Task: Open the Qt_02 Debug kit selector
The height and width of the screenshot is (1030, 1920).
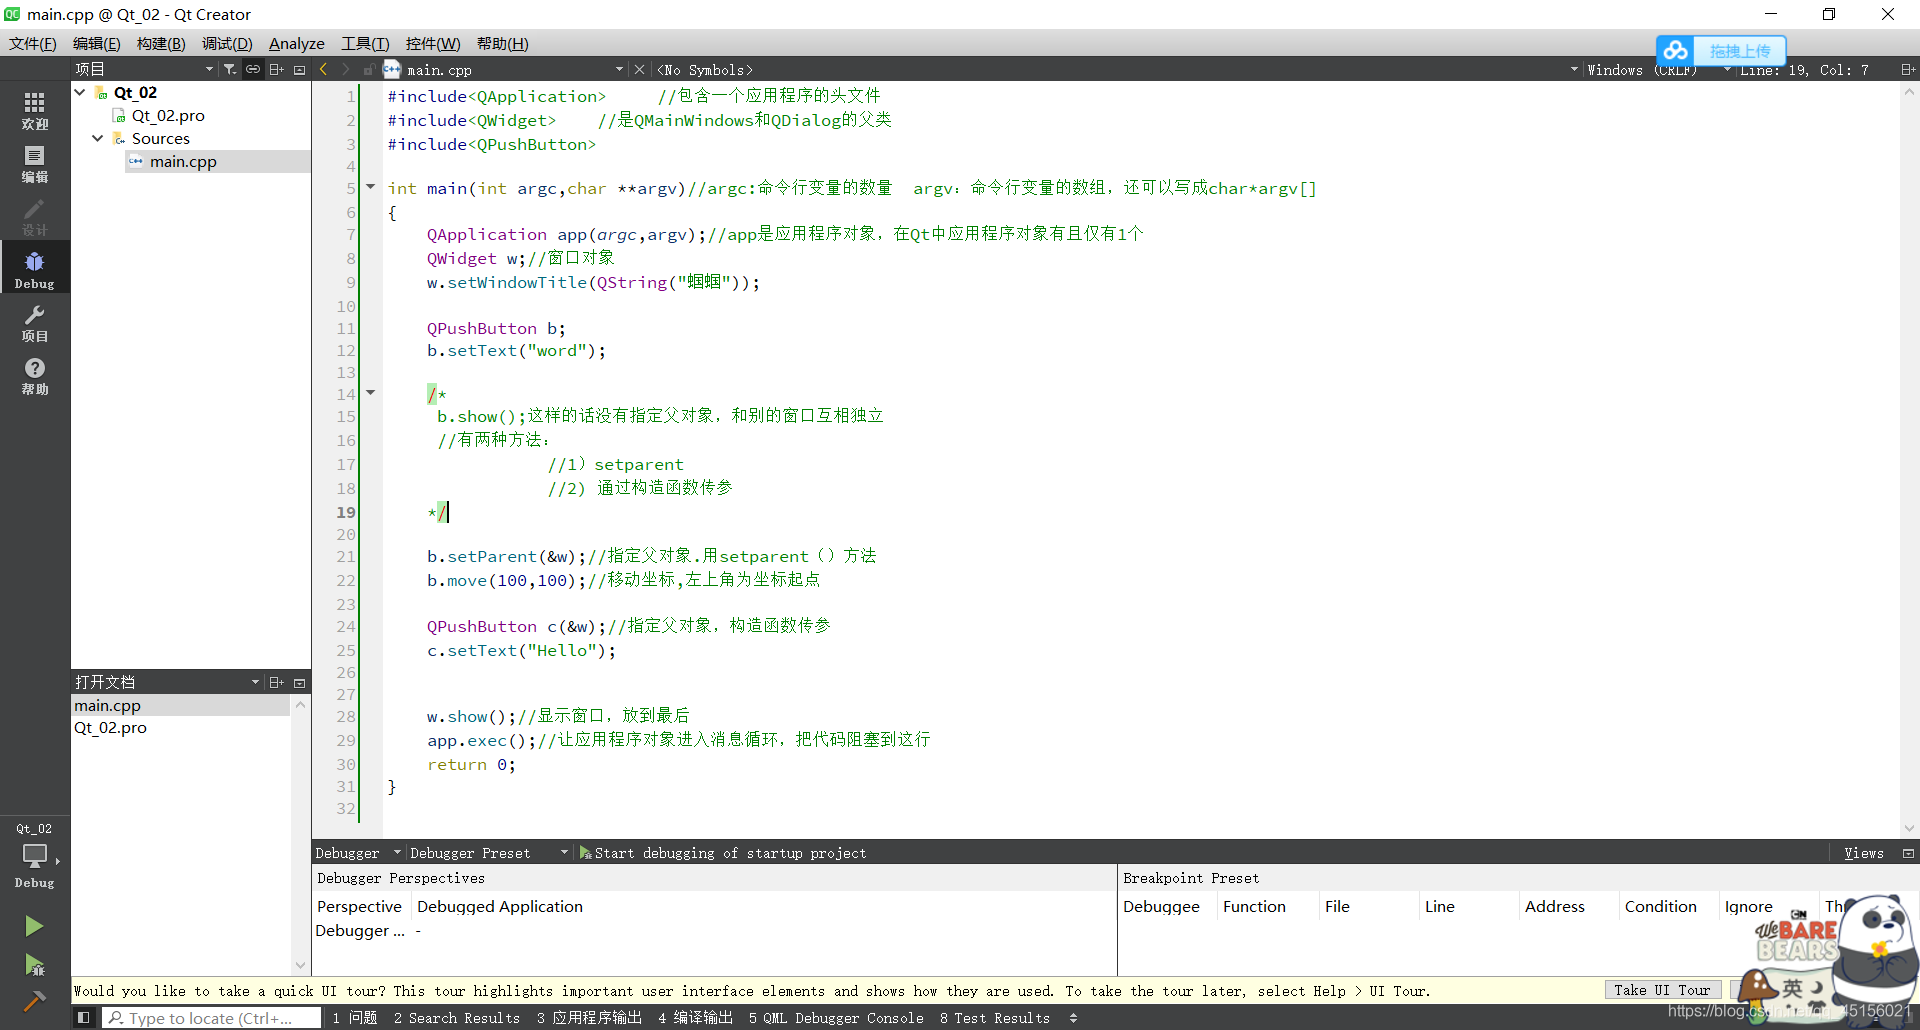Action: click(35, 856)
